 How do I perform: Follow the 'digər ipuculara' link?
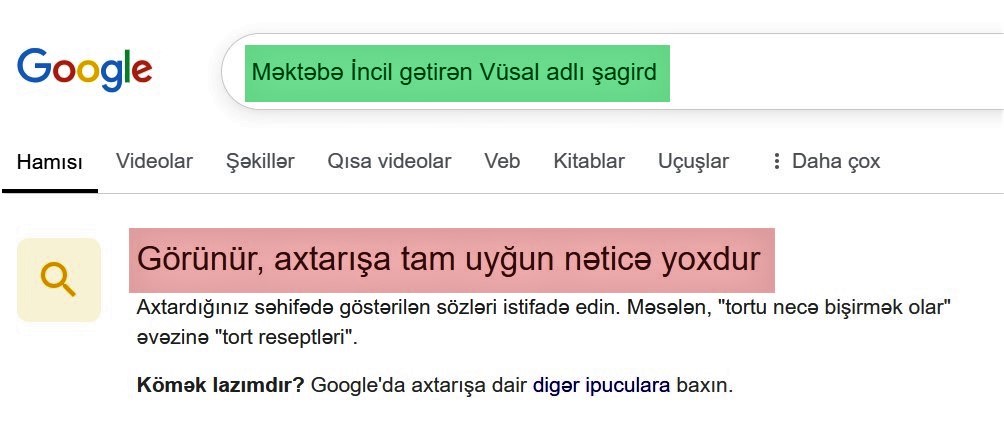(601, 384)
